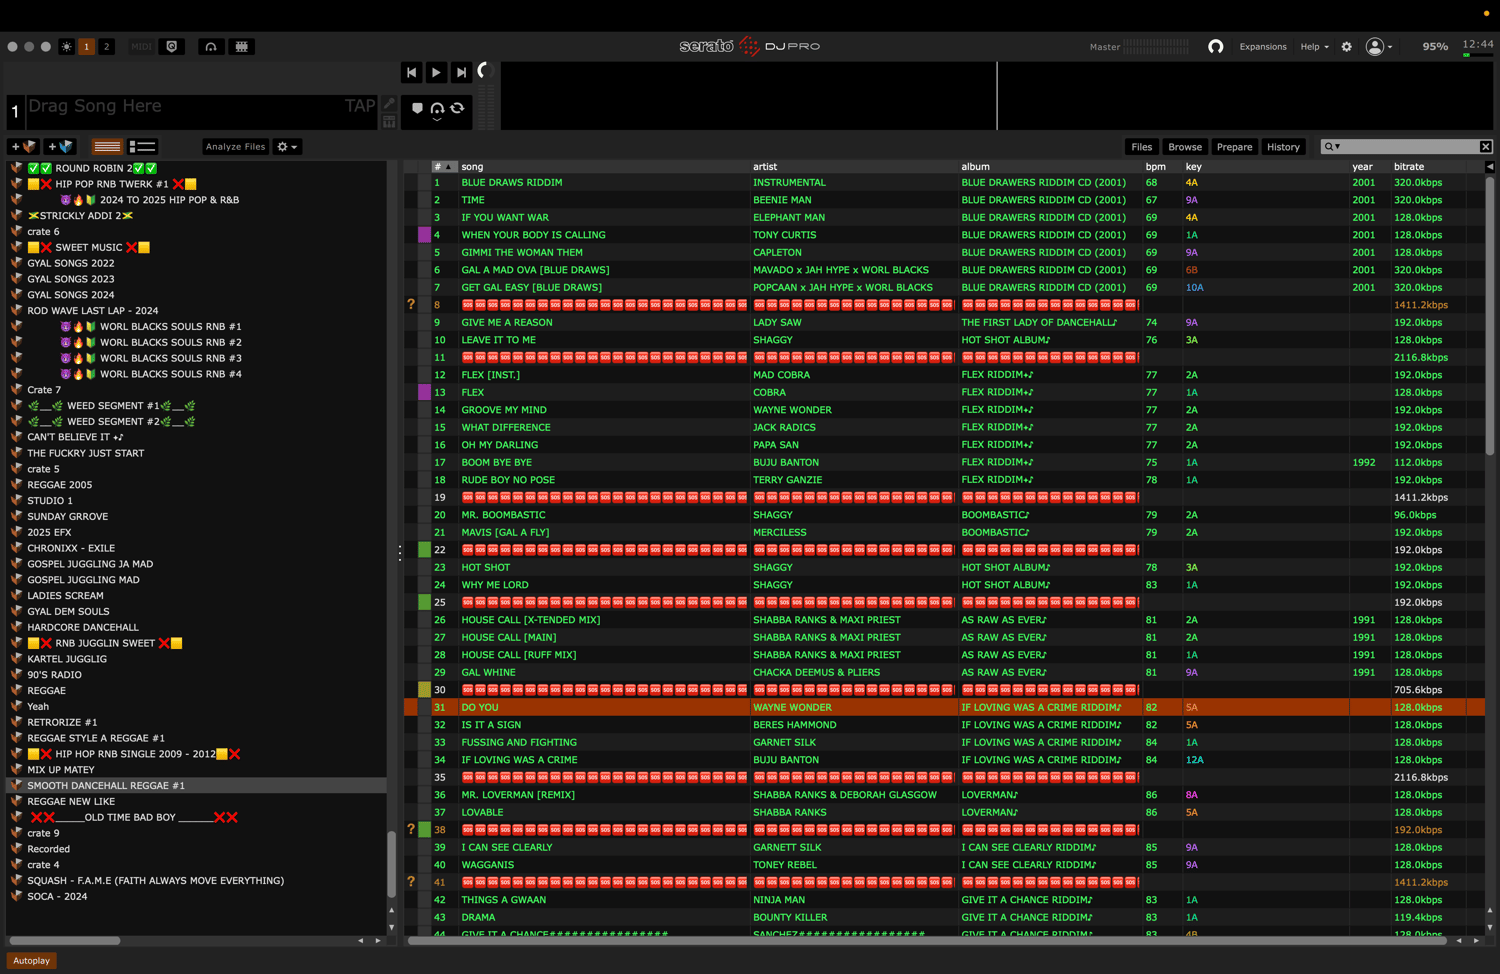The width and height of the screenshot is (1500, 974).
Task: Open the sampler grid icon beside deck title
Action: point(389,122)
